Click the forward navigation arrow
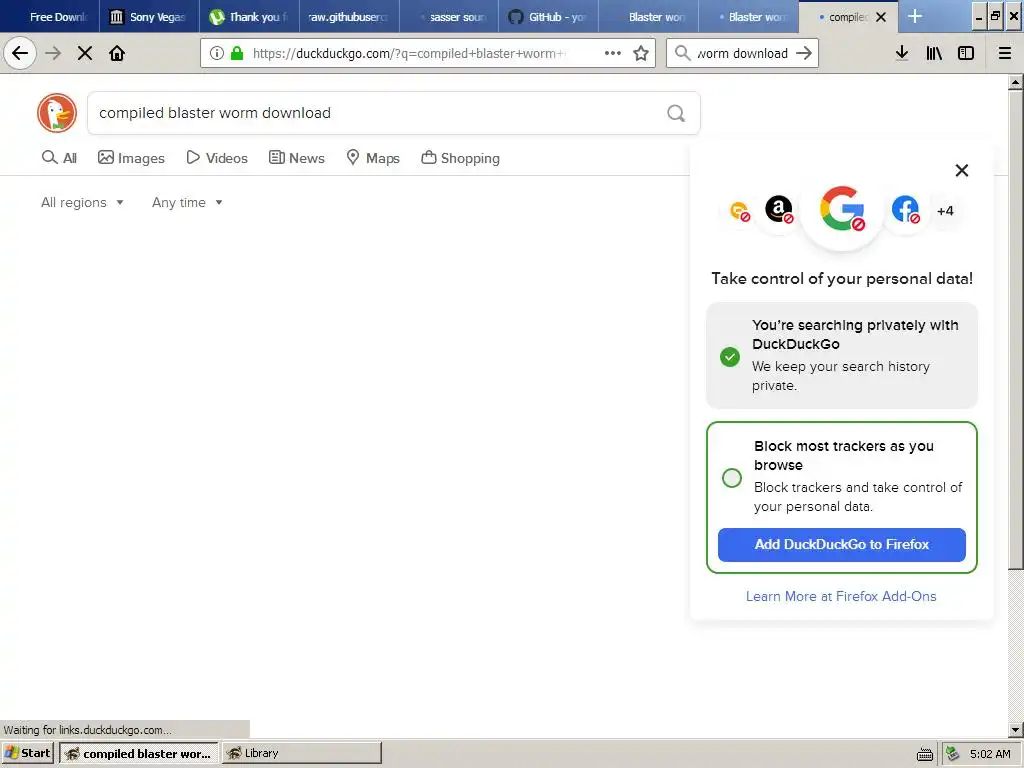This screenshot has width=1024, height=768. point(53,54)
